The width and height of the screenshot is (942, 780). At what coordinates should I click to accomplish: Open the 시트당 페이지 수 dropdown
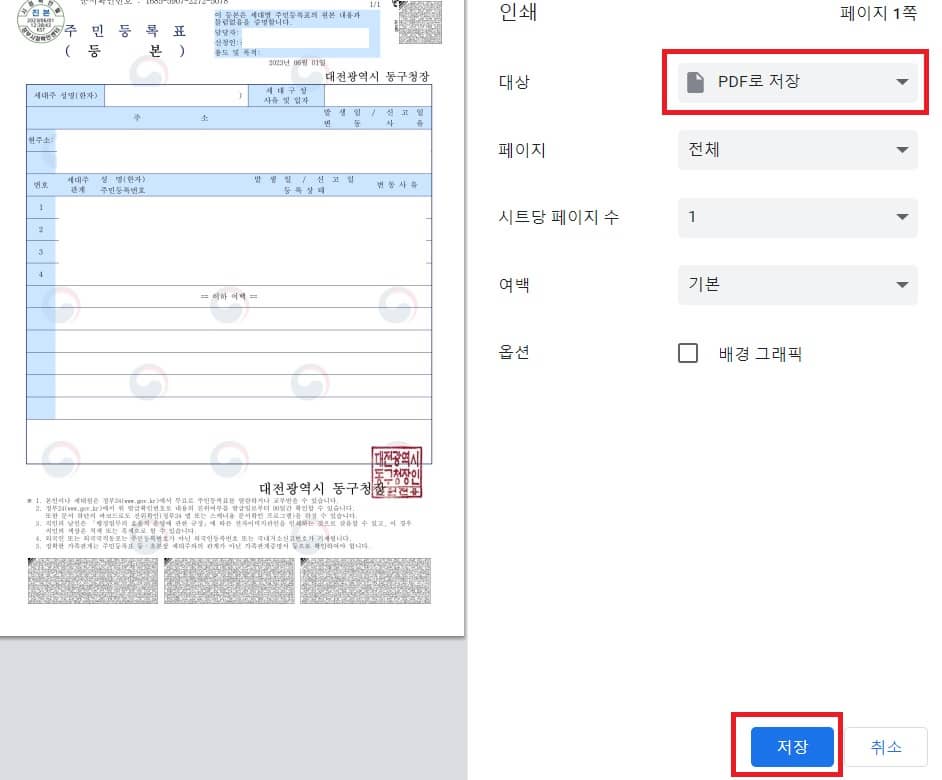(797, 217)
